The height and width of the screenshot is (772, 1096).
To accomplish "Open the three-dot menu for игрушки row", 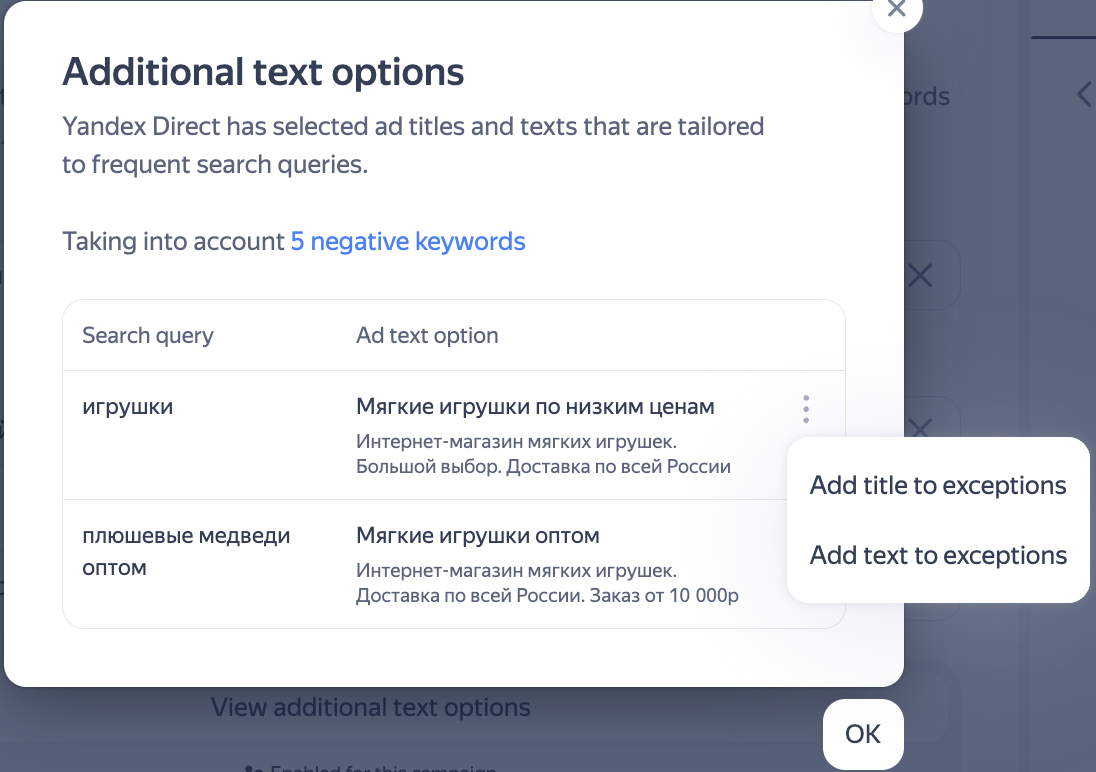I will pyautogui.click(x=806, y=408).
